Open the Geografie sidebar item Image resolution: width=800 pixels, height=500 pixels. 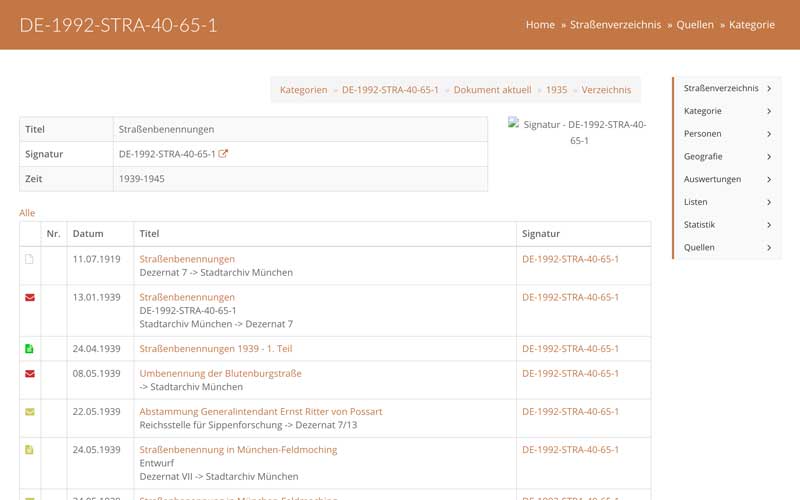pos(727,156)
